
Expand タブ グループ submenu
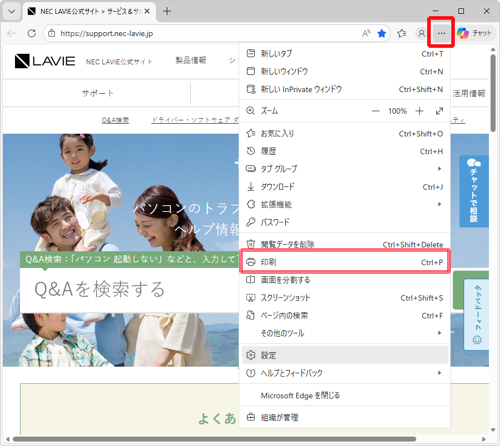pyautogui.click(x=345, y=169)
